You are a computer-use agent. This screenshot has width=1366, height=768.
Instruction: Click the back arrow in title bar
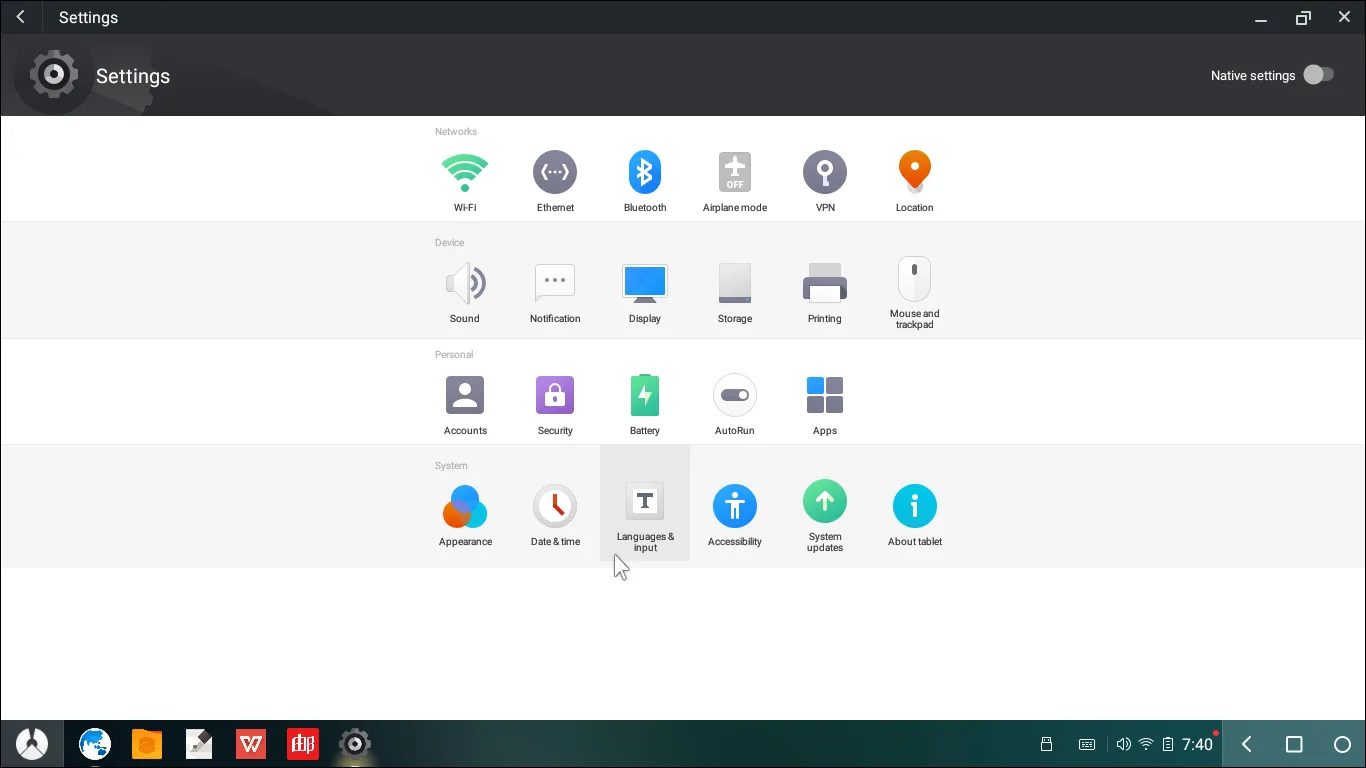(x=21, y=18)
